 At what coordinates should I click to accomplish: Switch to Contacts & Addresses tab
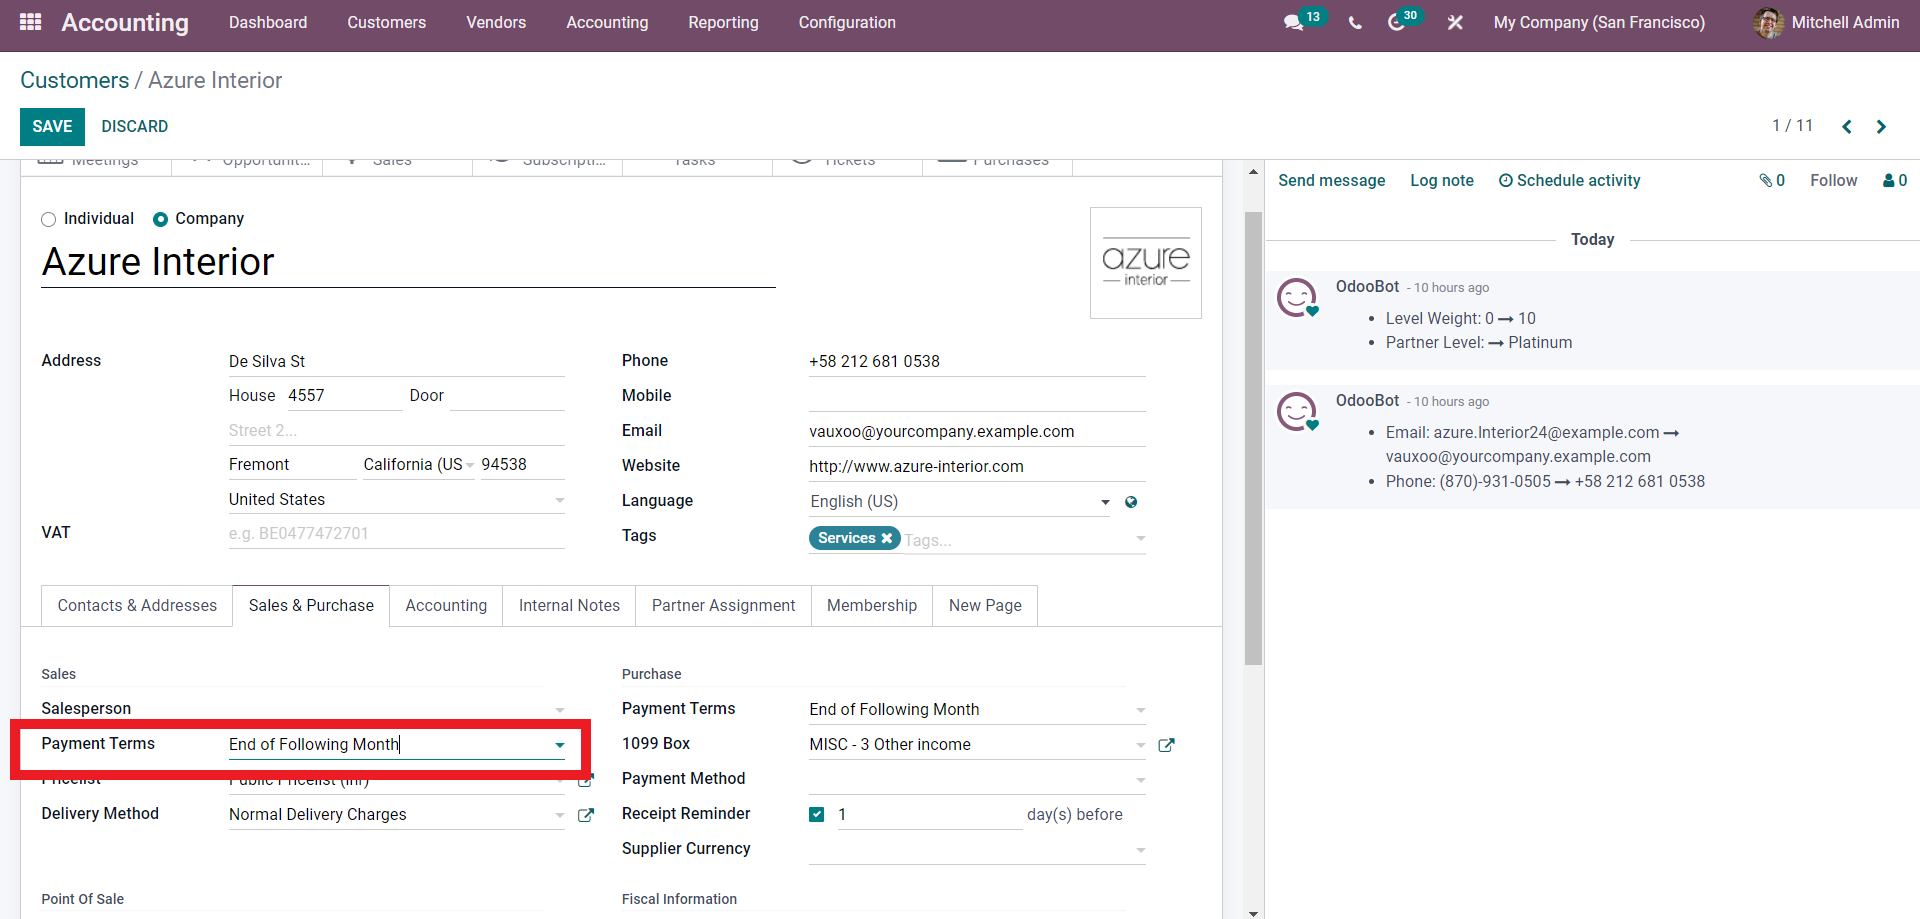(x=137, y=606)
